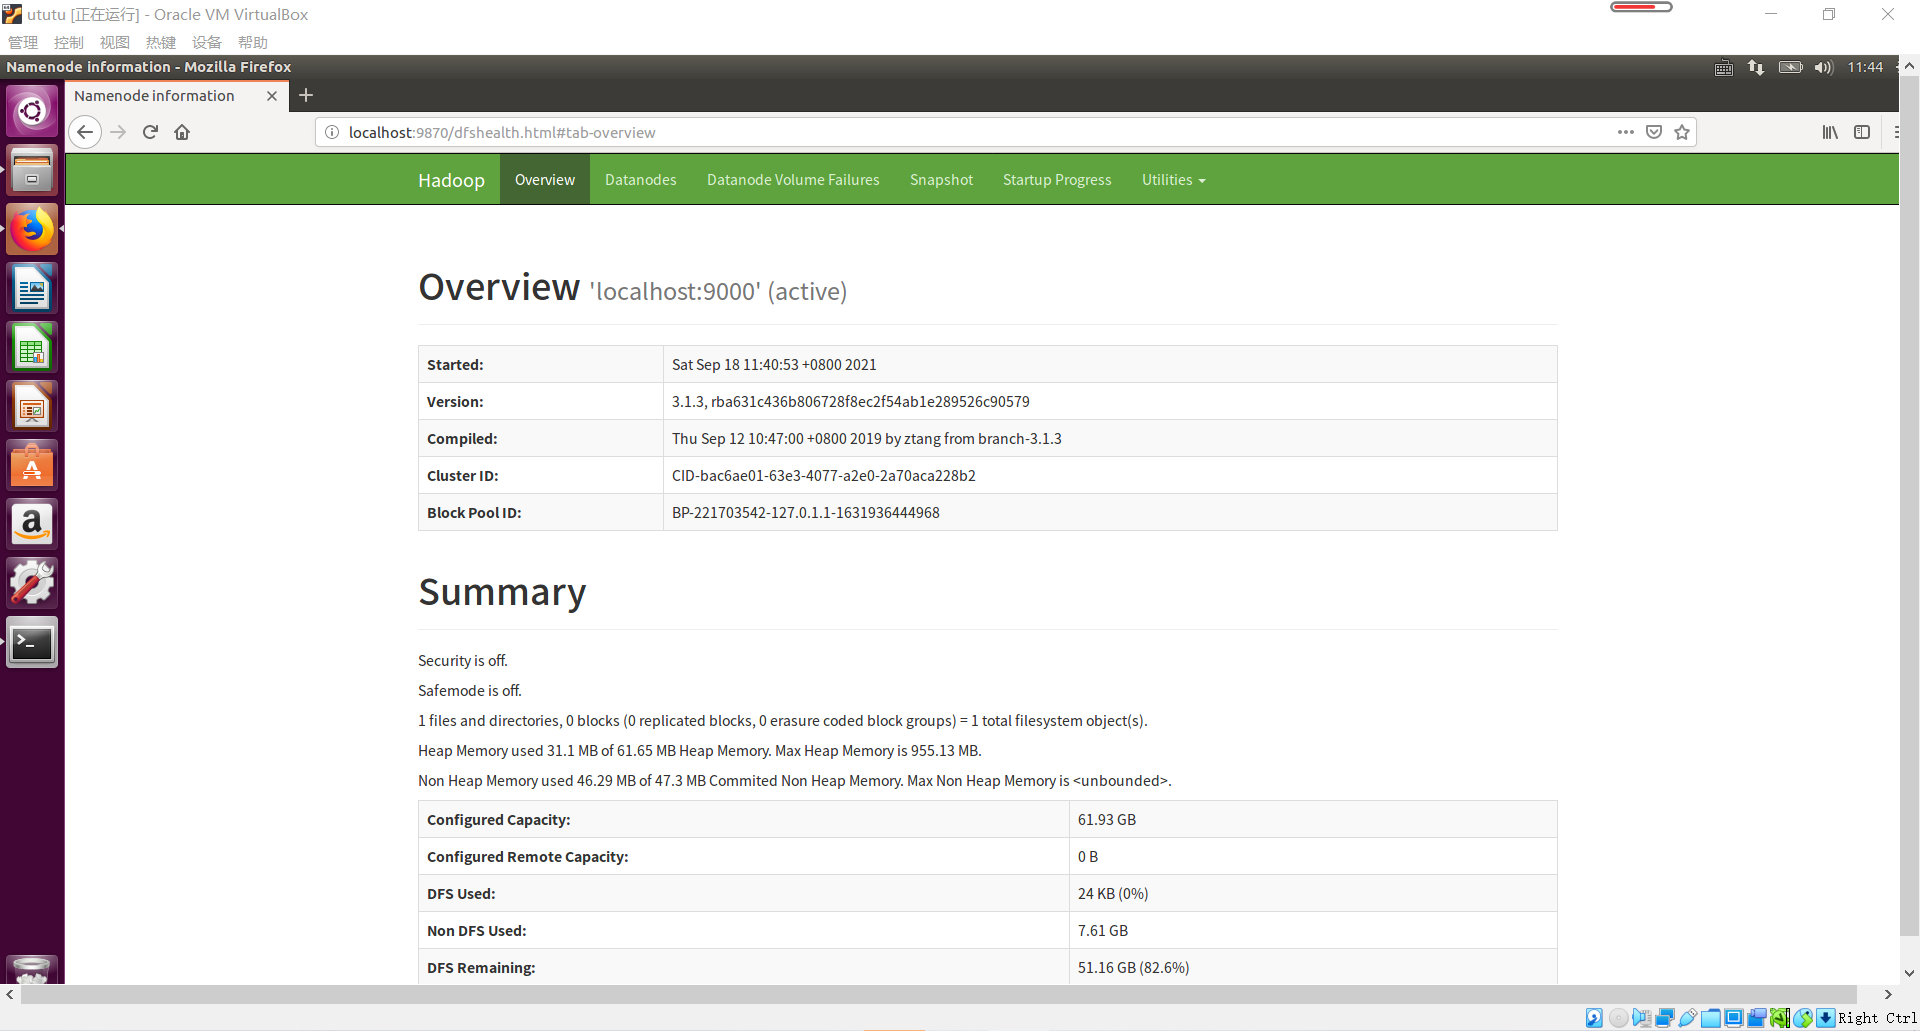
Task: Launch LibreOffice Impress from dock
Action: tap(32, 406)
